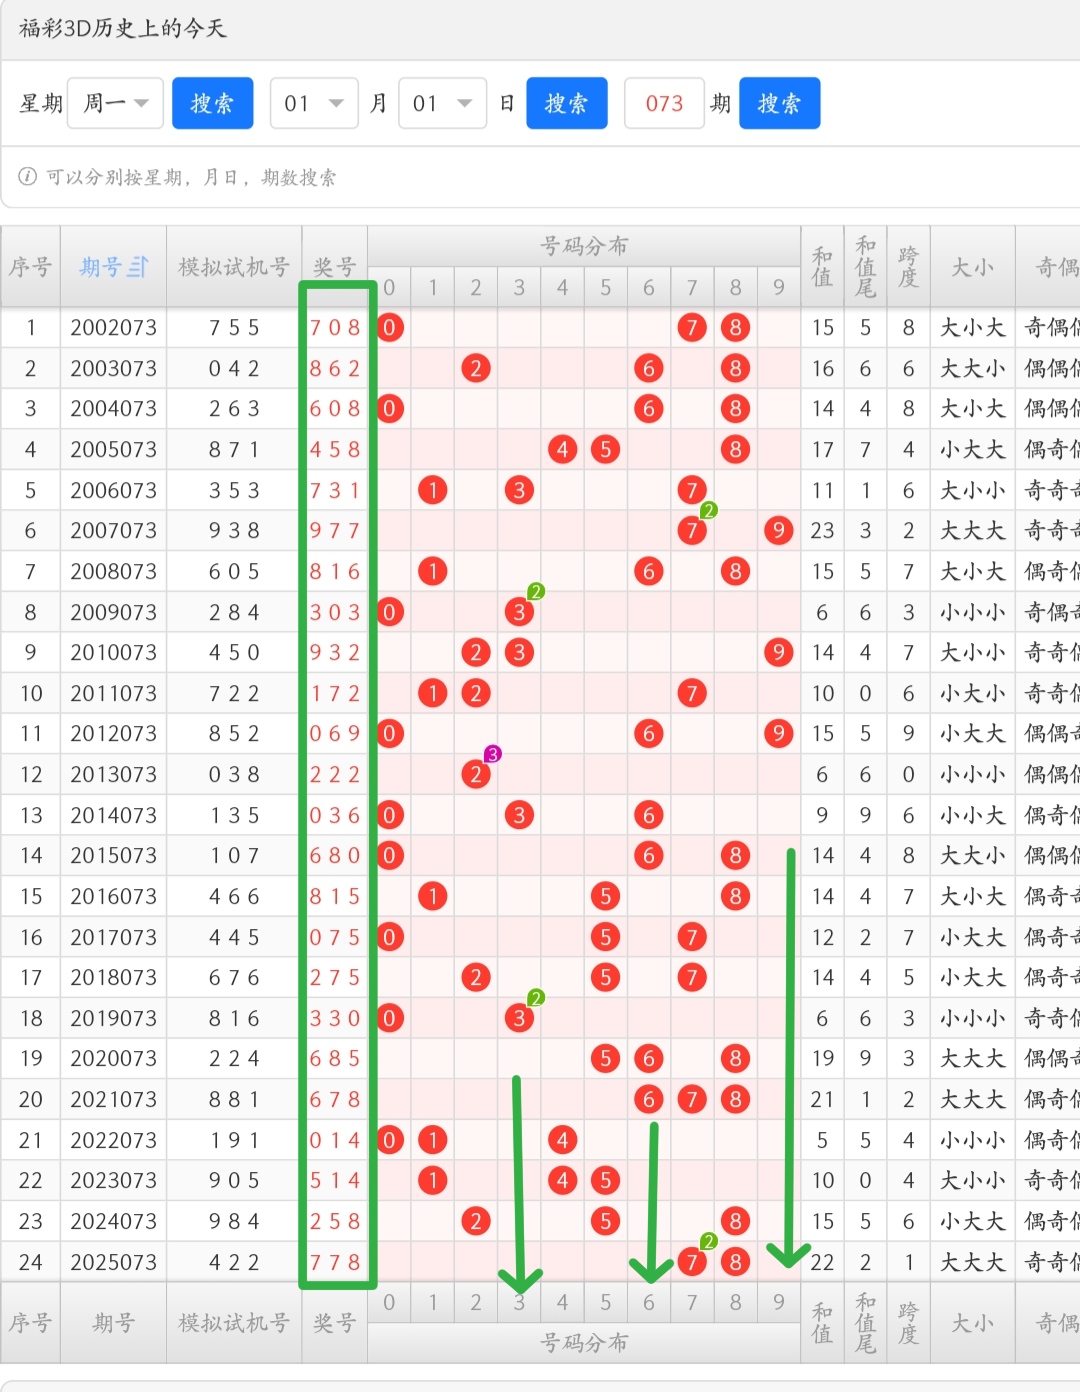This screenshot has height=1392, width=1080.
Task: Click green badge 2 on ball 7 in row 2025073
Action: (x=709, y=1242)
